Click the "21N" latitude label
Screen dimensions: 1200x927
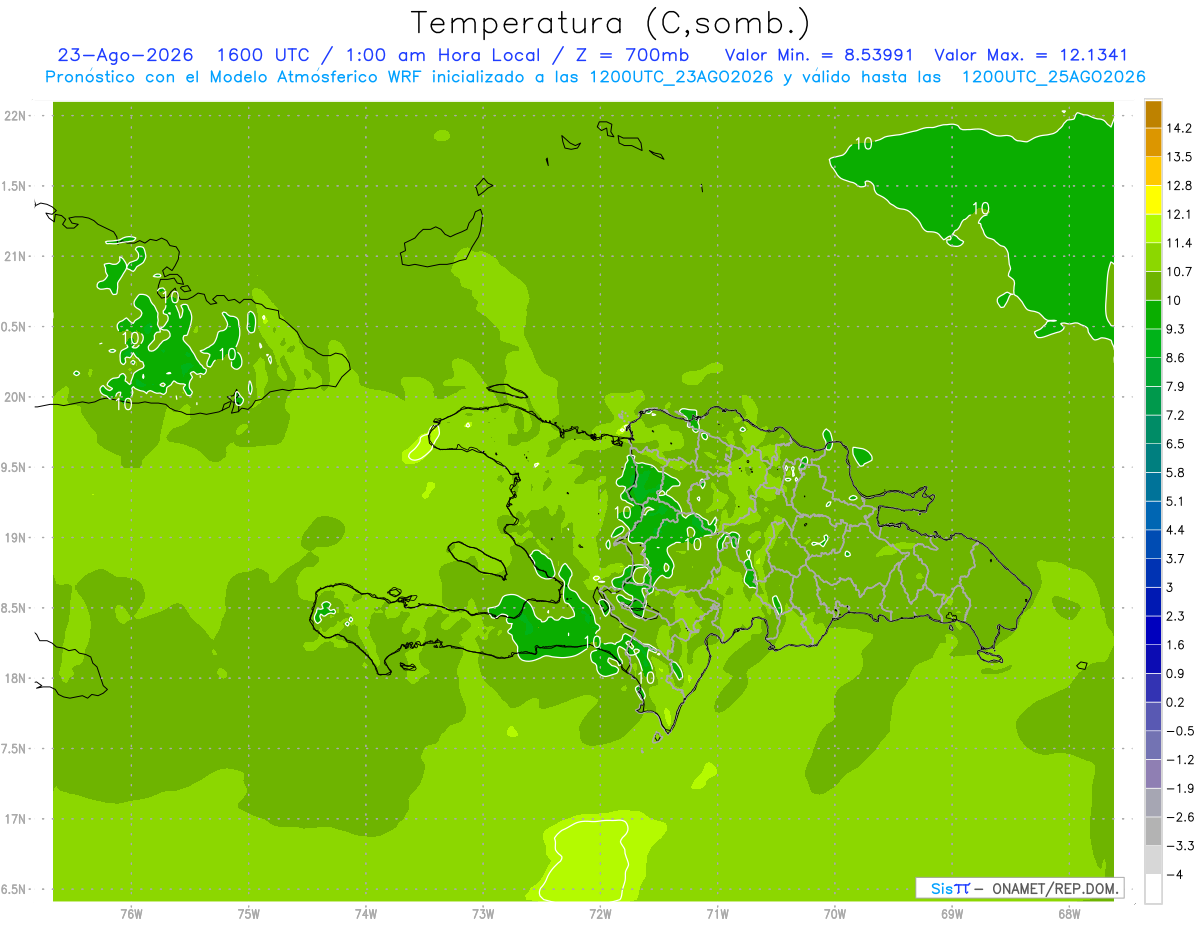[16, 257]
